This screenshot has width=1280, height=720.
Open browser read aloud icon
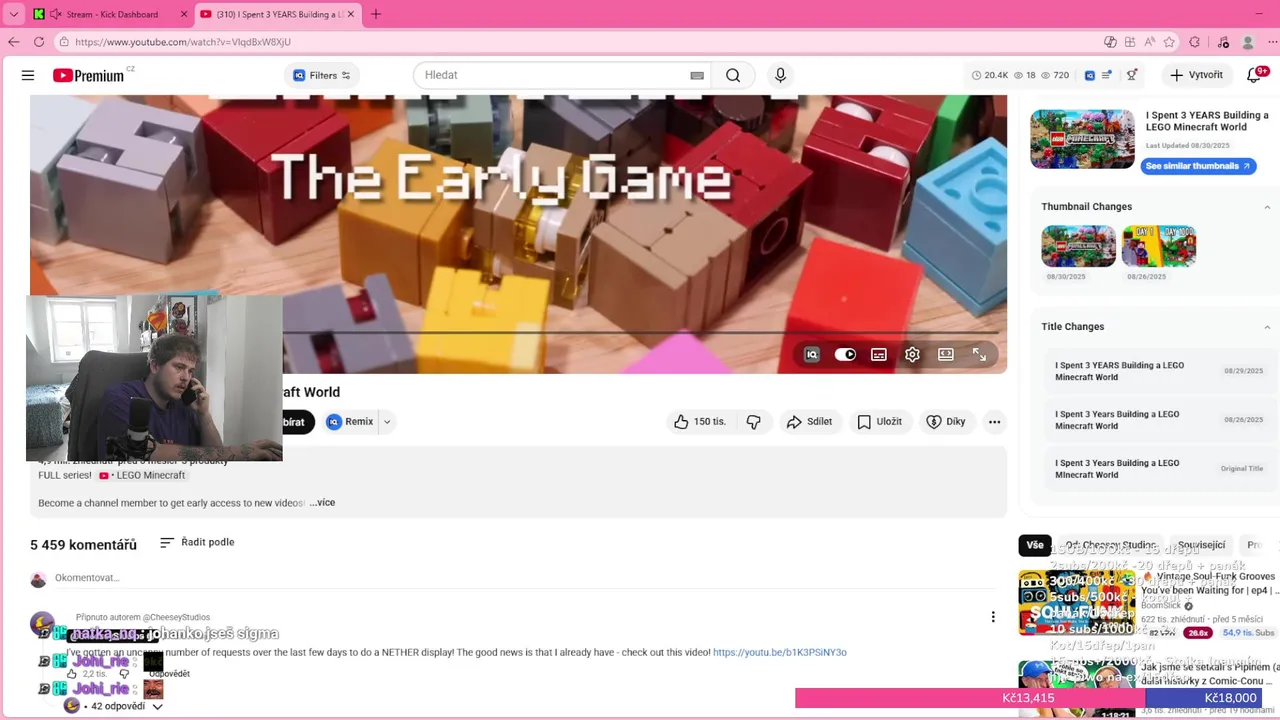(x=1150, y=42)
